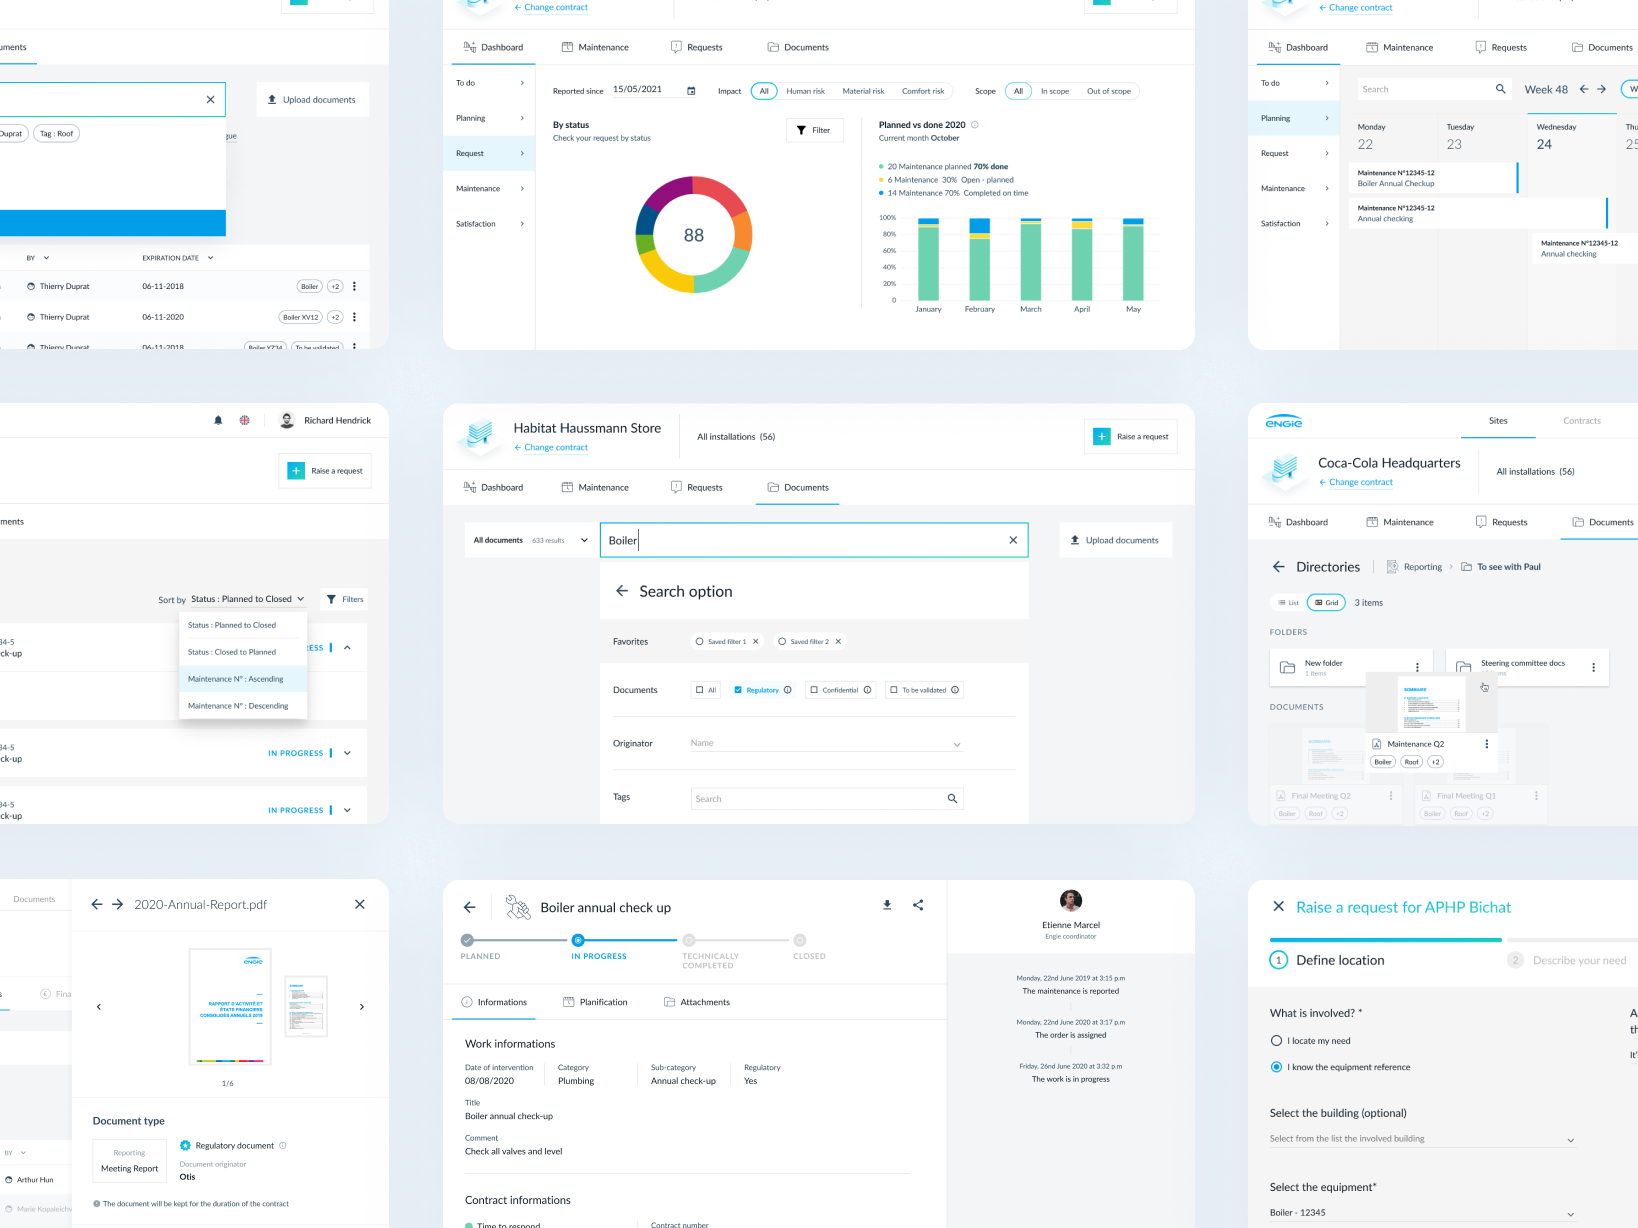
Task: Go to the previous document before 2020-Annual-Report.pdf
Action: (96, 904)
